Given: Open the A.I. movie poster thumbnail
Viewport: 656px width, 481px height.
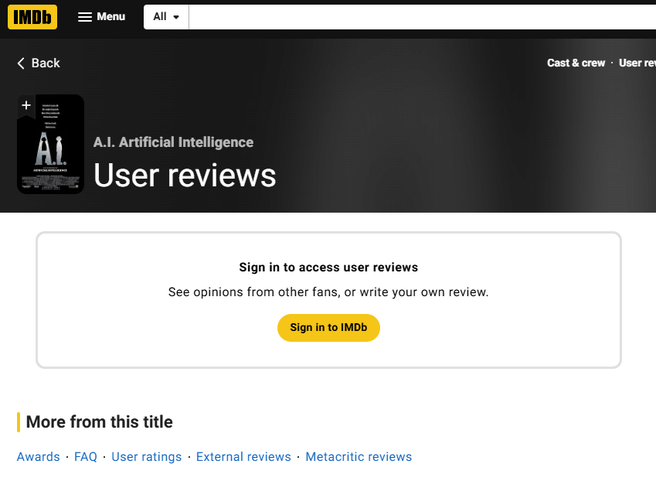Looking at the screenshot, I should [50, 144].
